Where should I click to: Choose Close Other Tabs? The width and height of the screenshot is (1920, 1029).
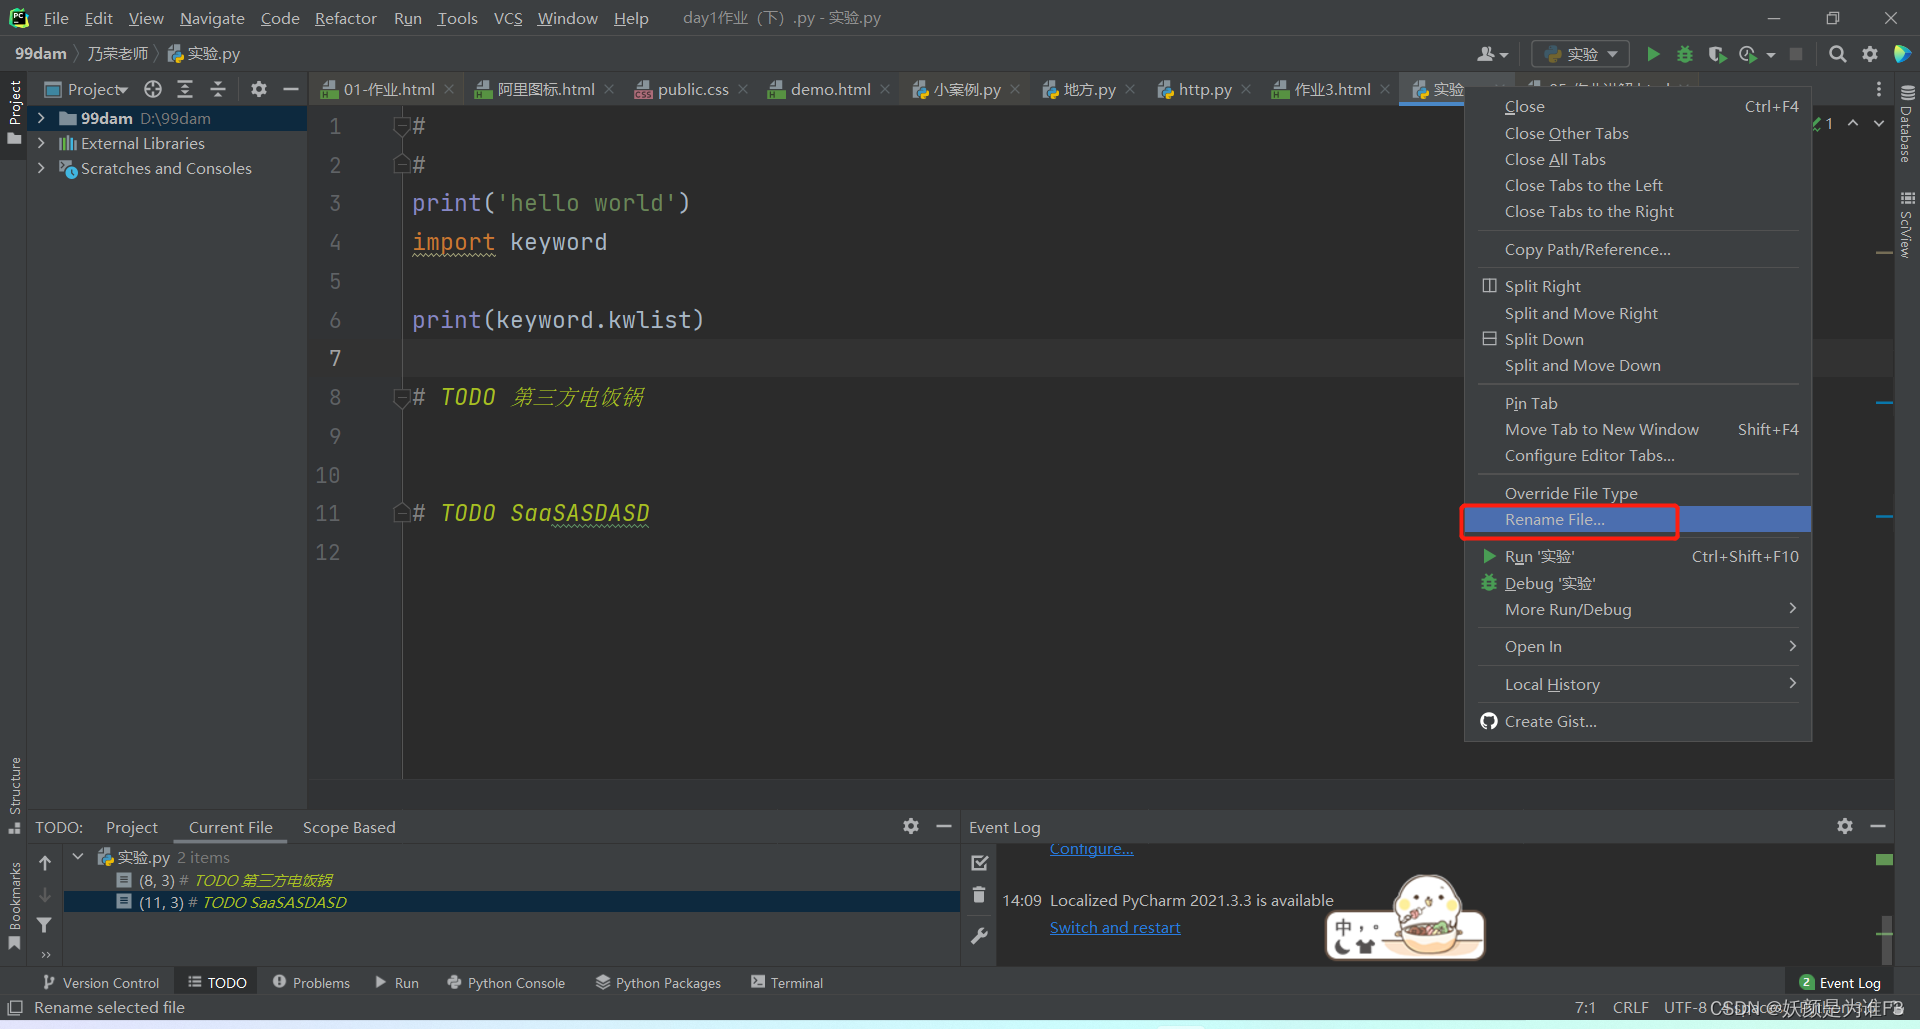[x=1638, y=133]
